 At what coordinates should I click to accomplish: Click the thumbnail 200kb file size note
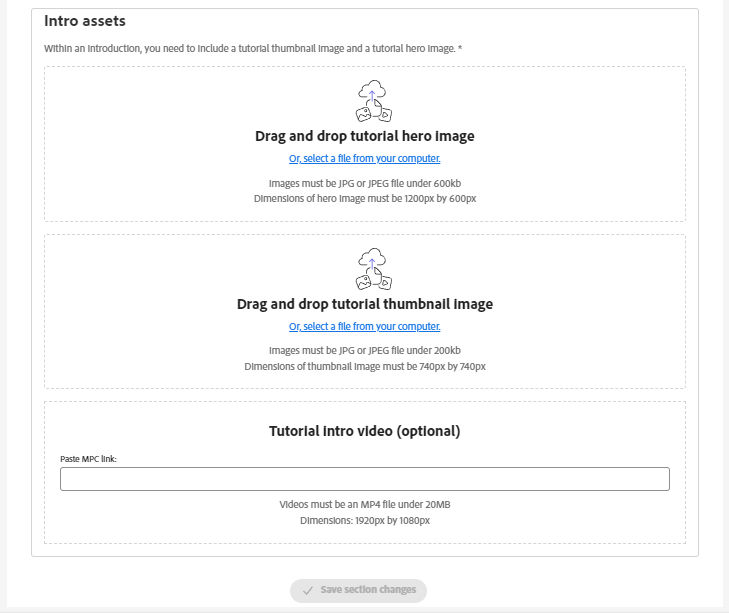tap(364, 351)
